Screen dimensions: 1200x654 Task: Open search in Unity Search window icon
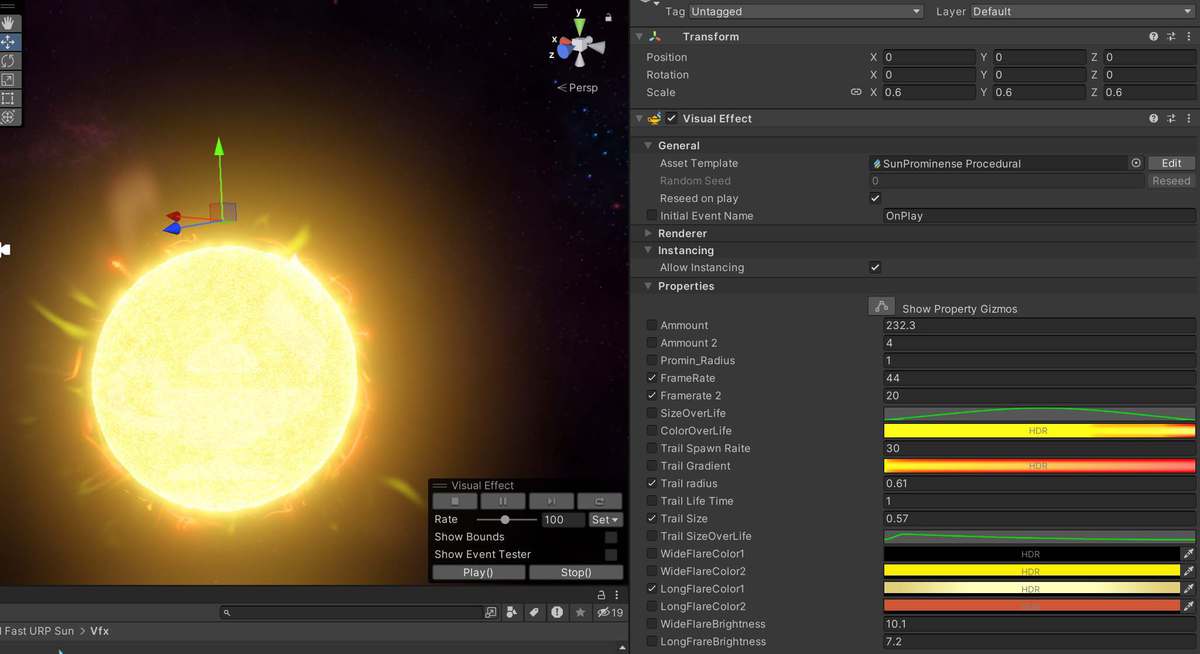click(491, 612)
